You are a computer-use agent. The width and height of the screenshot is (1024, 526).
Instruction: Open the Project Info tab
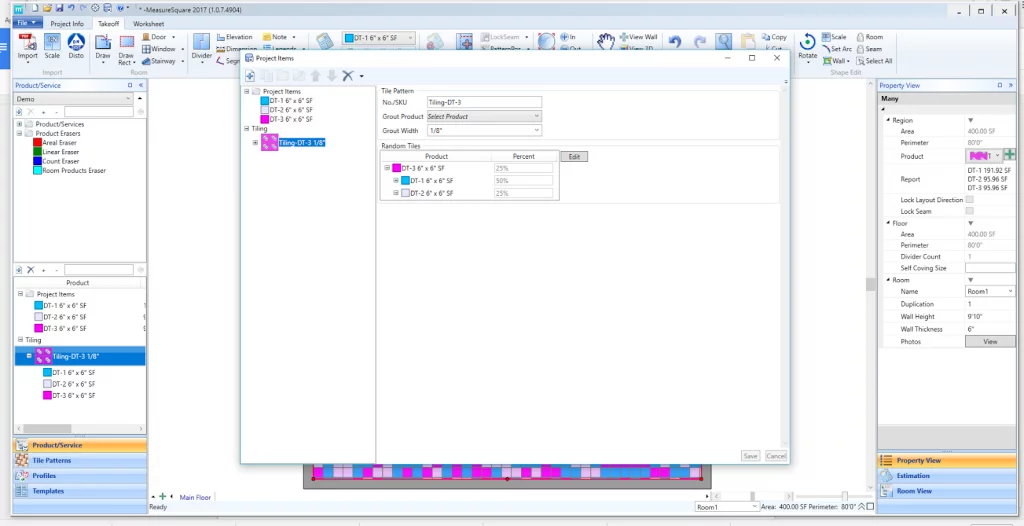[x=67, y=23]
